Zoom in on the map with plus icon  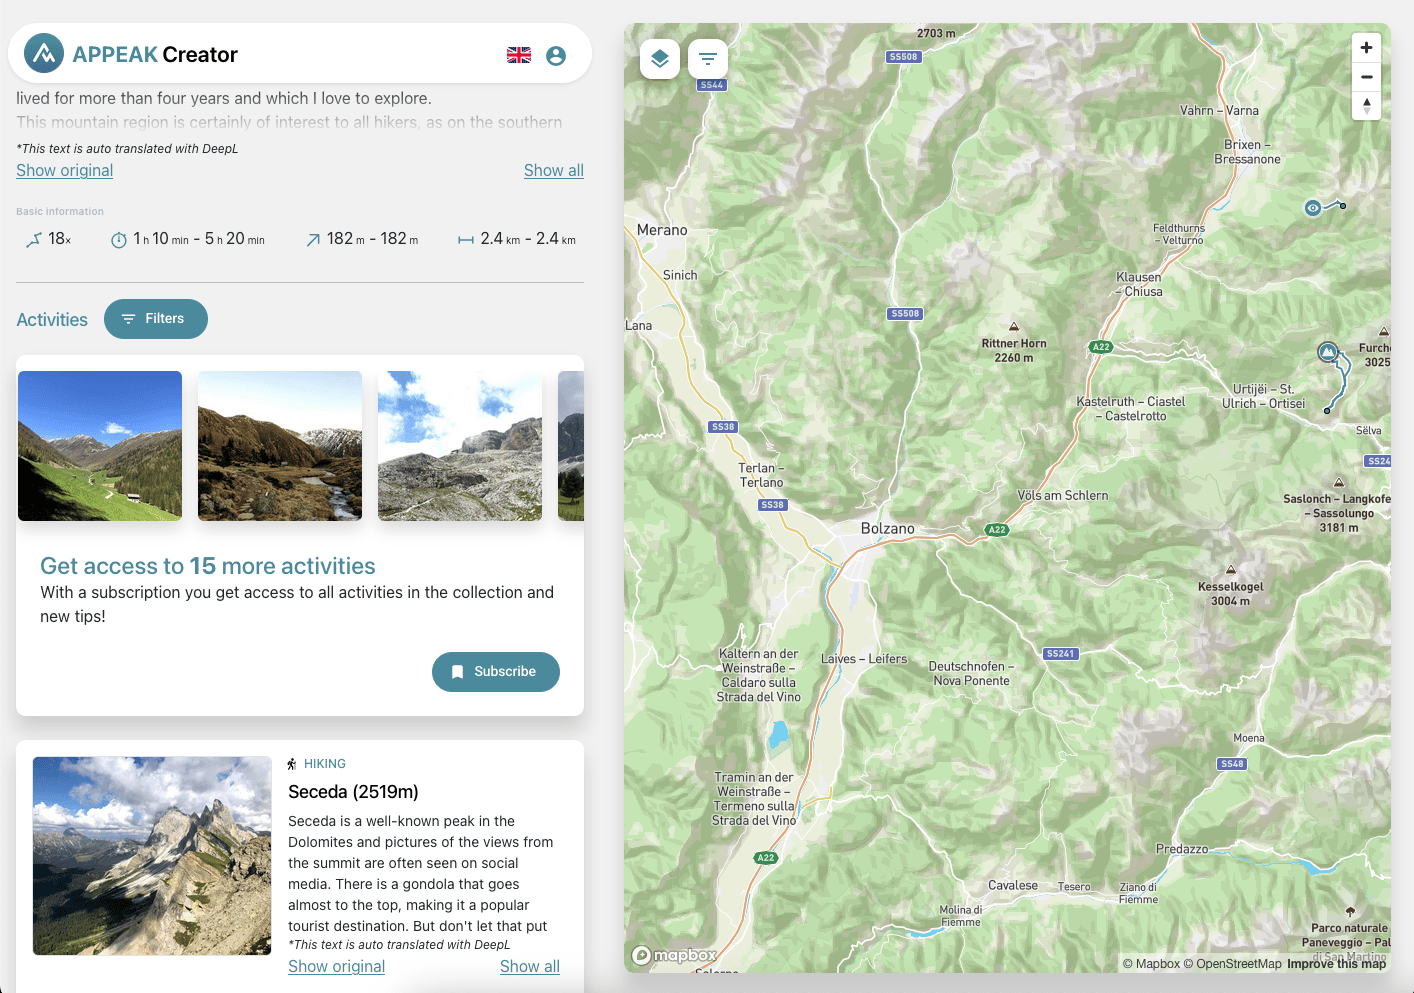[1366, 47]
